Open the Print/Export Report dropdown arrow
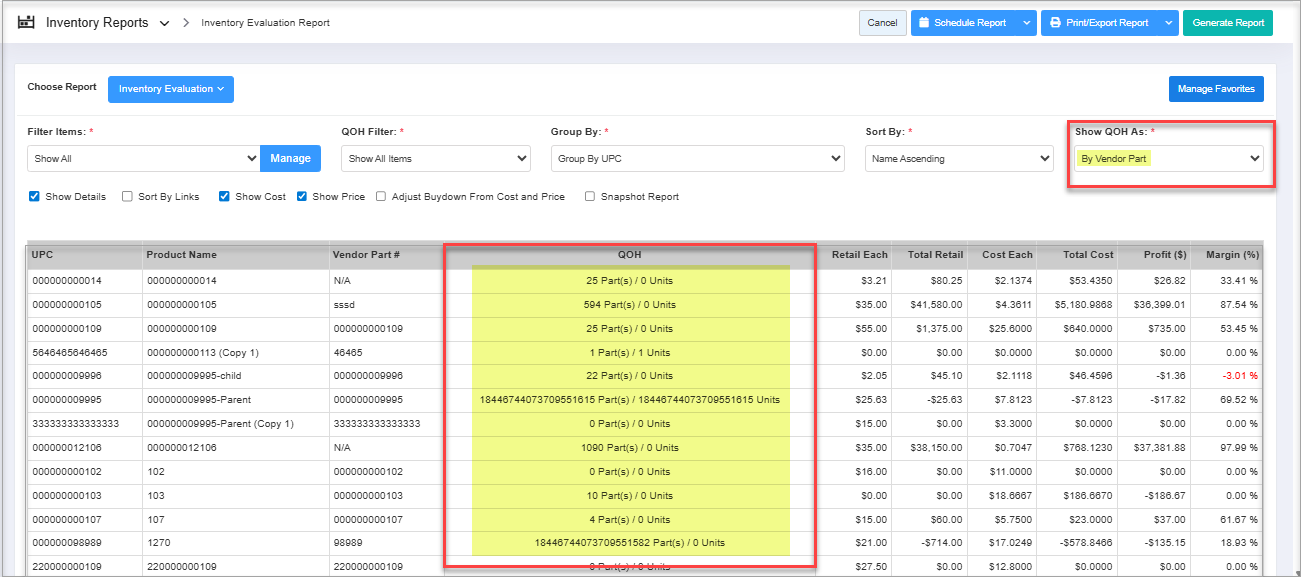 point(1170,23)
